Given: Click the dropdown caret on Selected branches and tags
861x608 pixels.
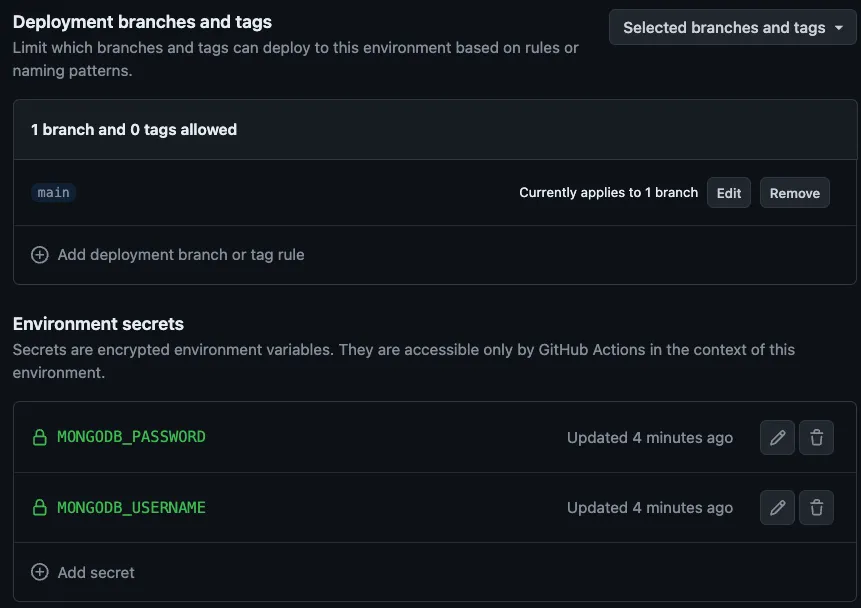Looking at the screenshot, I should [x=838, y=27].
